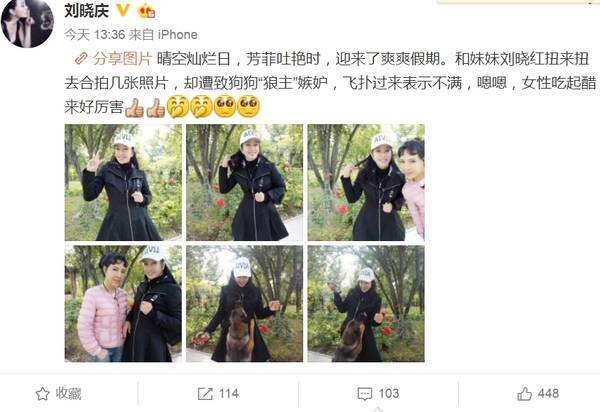This screenshot has height=412, width=600.
Task: Open the 分享图片 link
Action: click(122, 59)
